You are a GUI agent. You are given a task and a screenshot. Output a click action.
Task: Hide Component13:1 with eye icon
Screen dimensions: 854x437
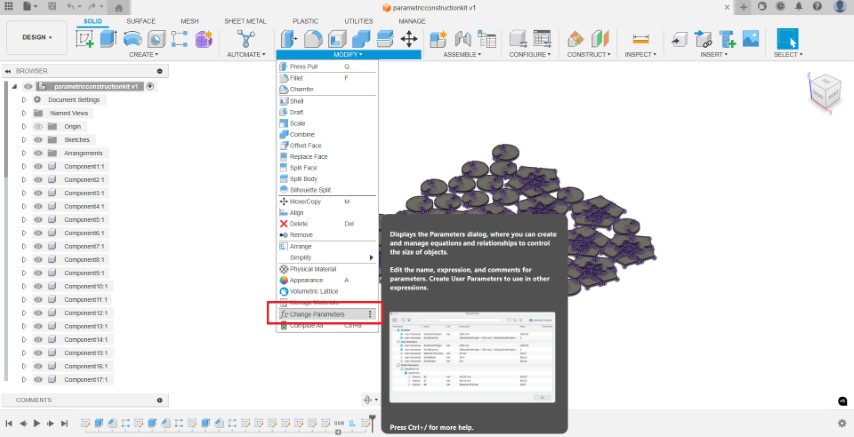pyautogui.click(x=38, y=326)
